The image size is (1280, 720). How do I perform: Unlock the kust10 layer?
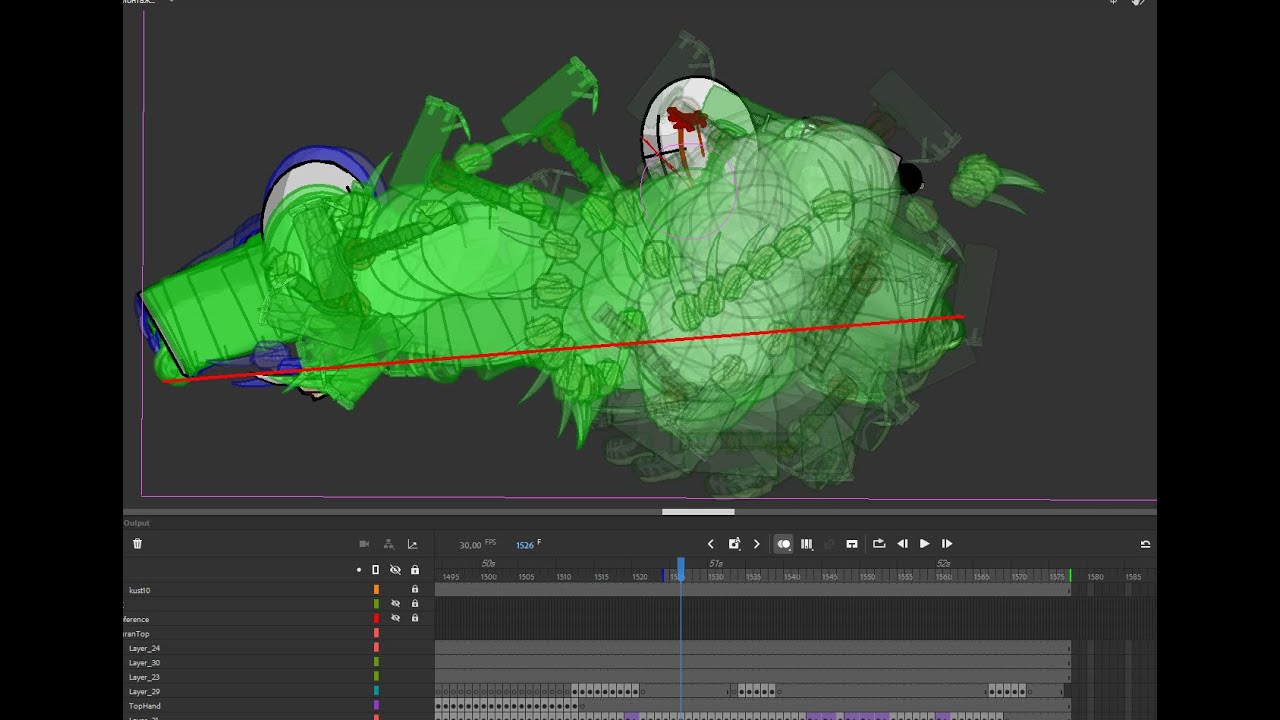tap(415, 590)
